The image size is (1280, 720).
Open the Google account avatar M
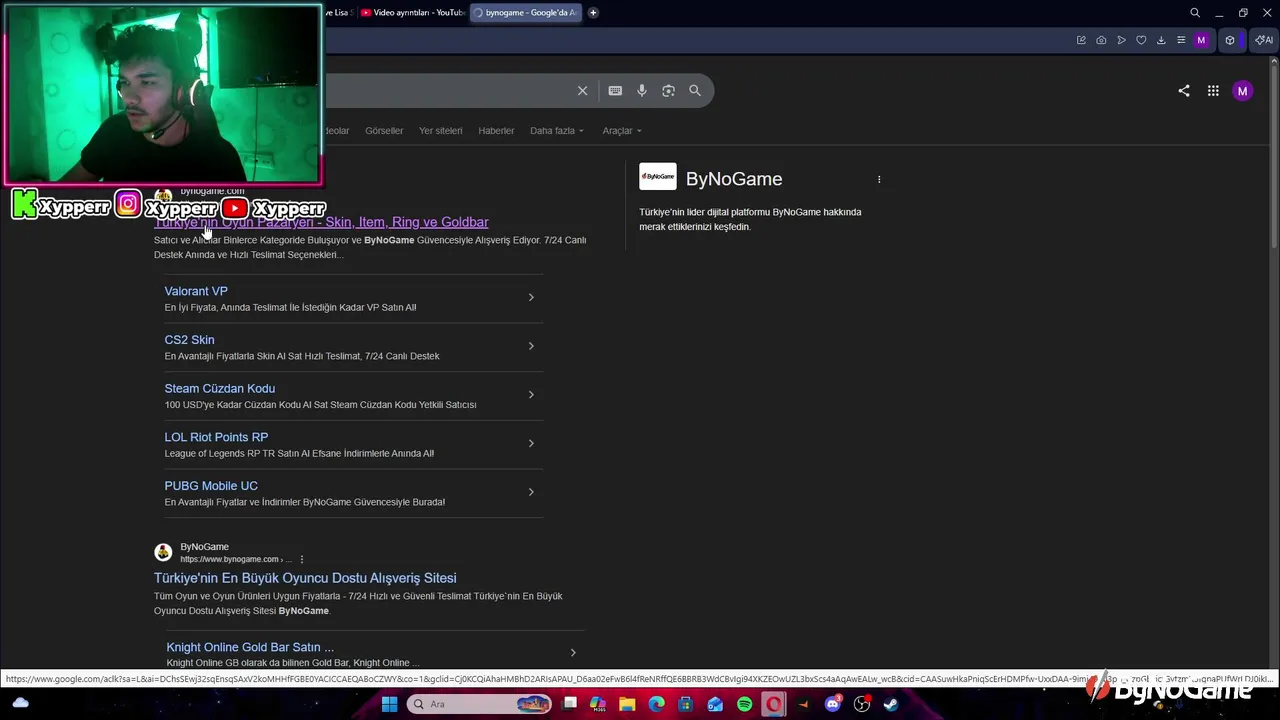pos(1242,91)
